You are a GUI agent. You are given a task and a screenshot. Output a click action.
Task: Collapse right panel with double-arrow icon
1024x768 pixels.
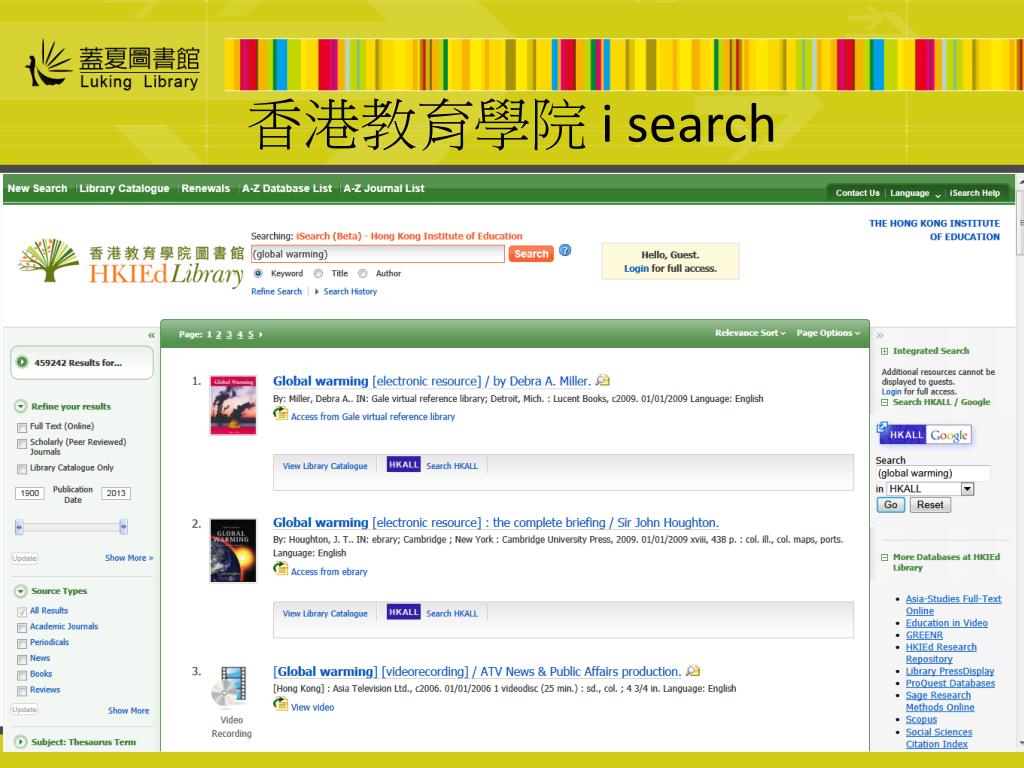click(x=880, y=335)
